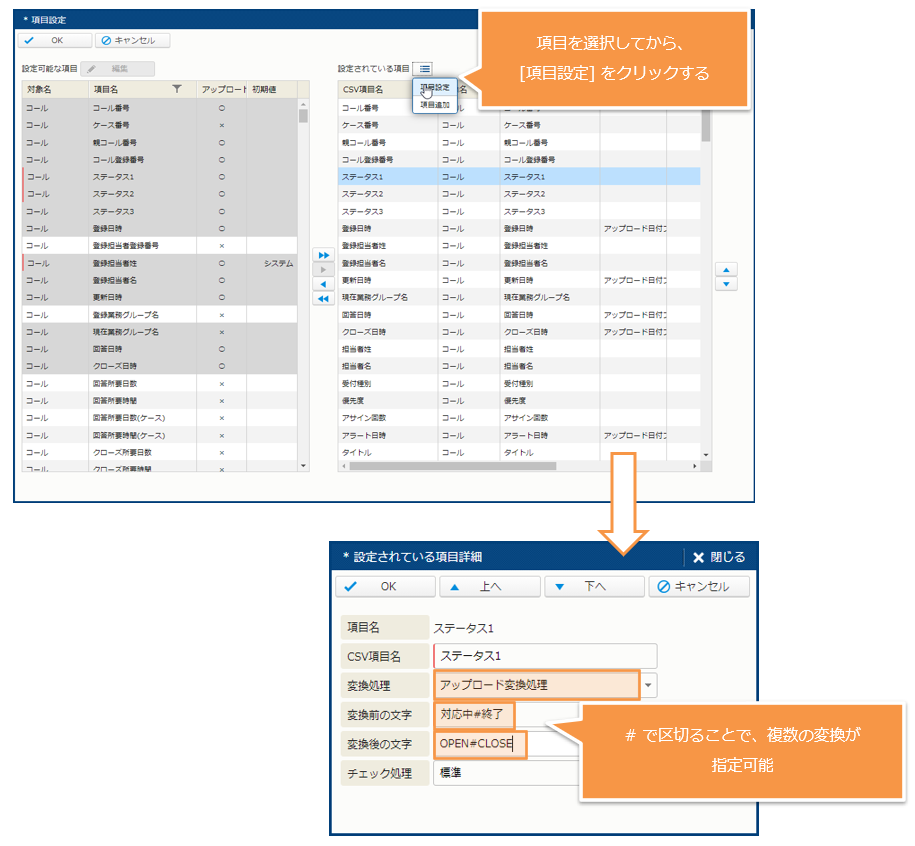Image resolution: width=915 pixels, height=846 pixels.
Task: Close the 設定されている項目詳細 dialog with 閉じる
Action: [x=718, y=557]
